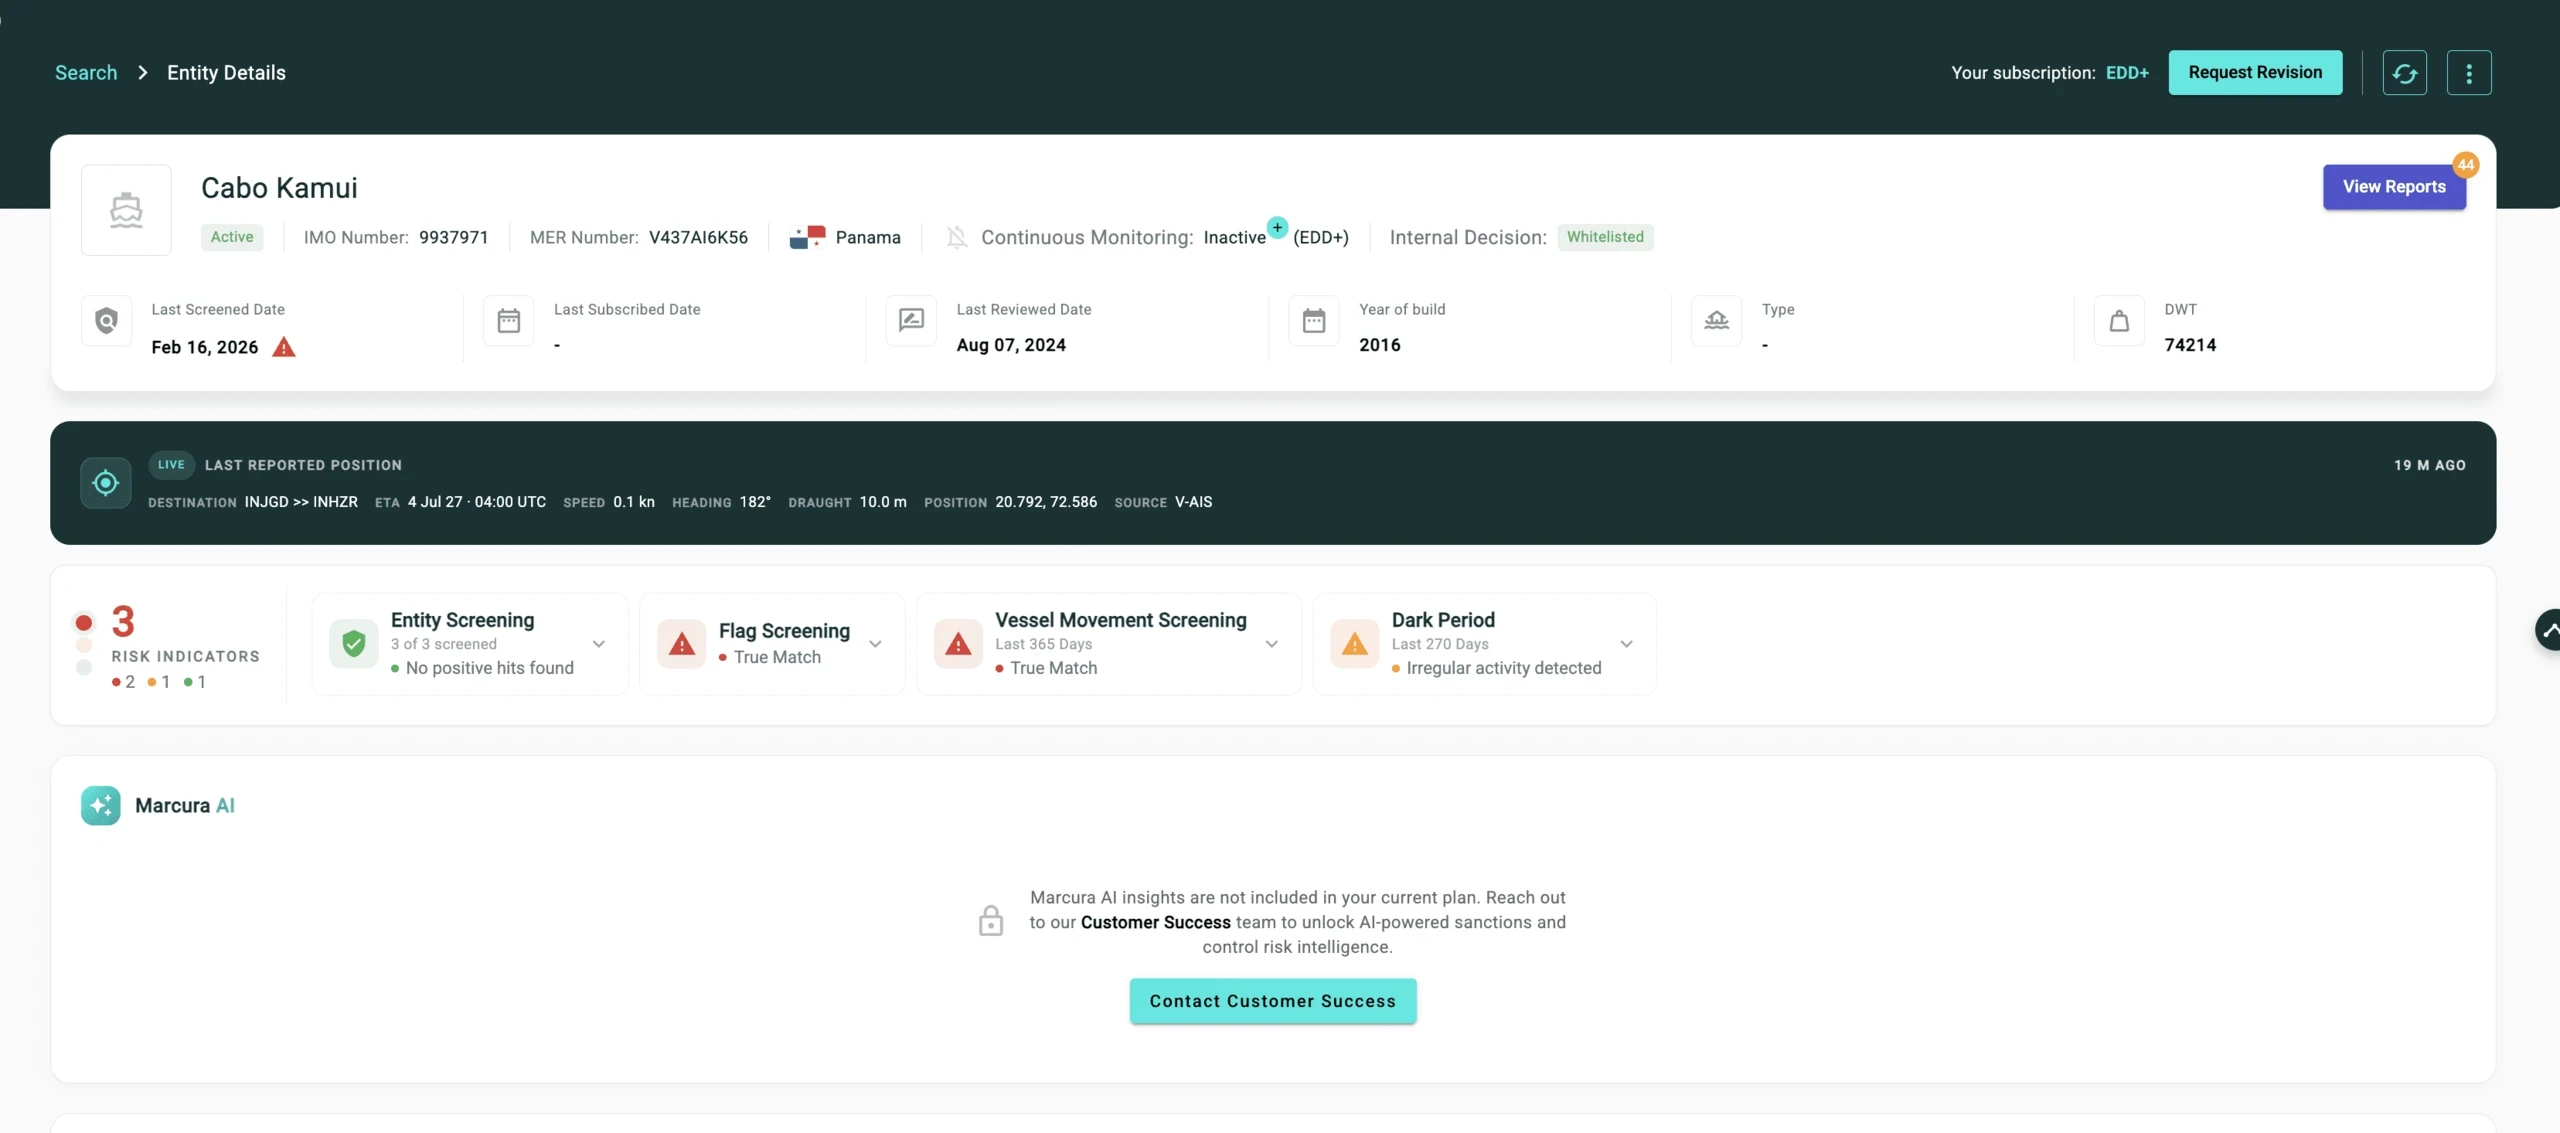Click the LIVE badge in position bar

click(x=171, y=465)
